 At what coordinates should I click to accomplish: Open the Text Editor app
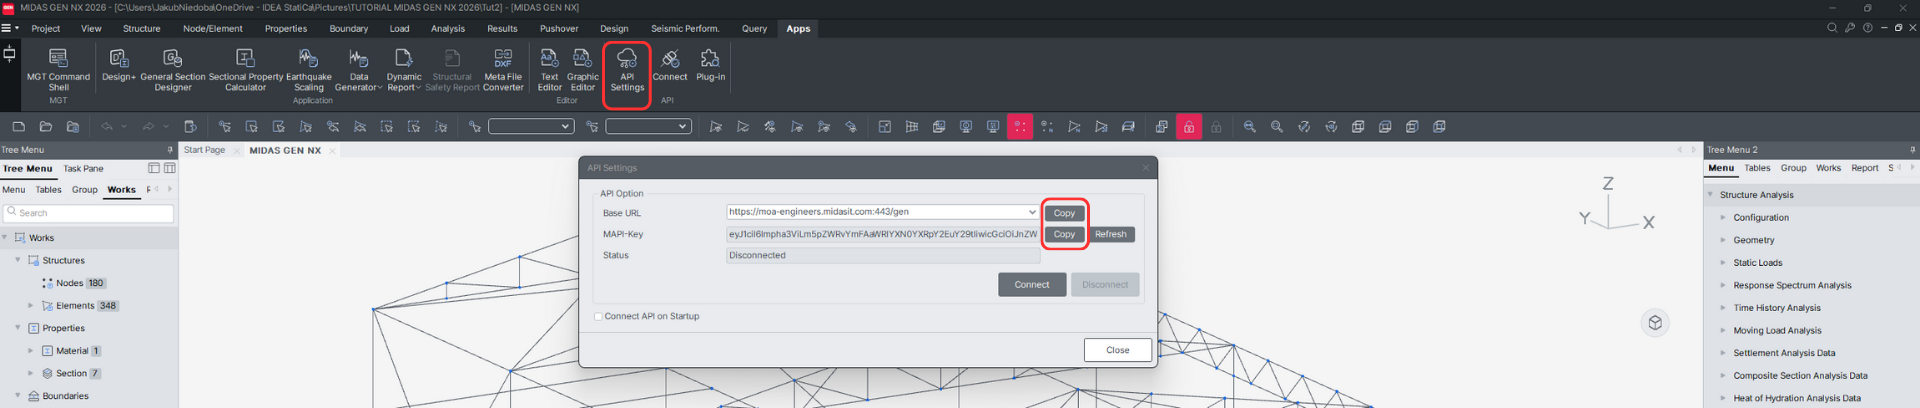(x=549, y=69)
